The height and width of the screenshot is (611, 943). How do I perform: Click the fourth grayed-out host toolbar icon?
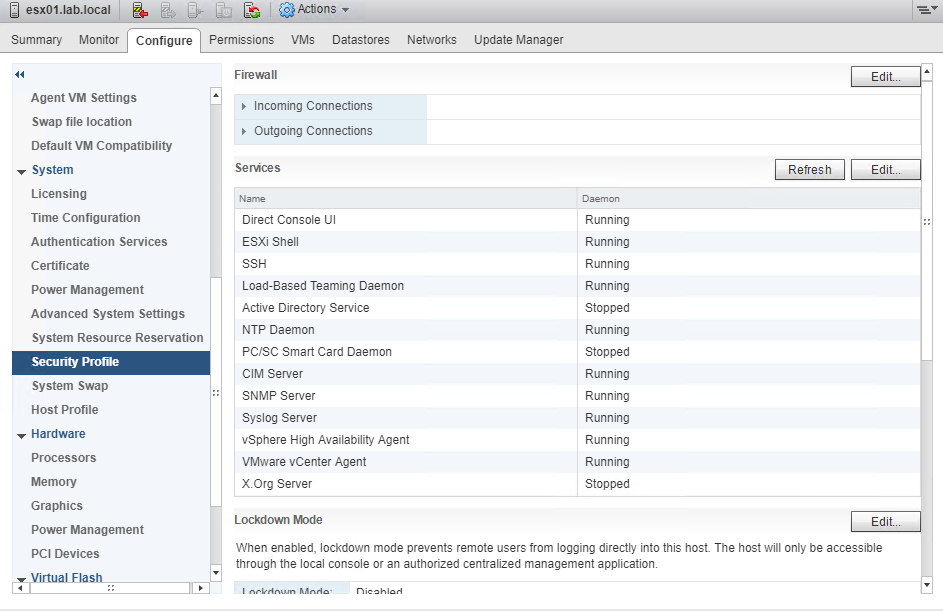(224, 10)
